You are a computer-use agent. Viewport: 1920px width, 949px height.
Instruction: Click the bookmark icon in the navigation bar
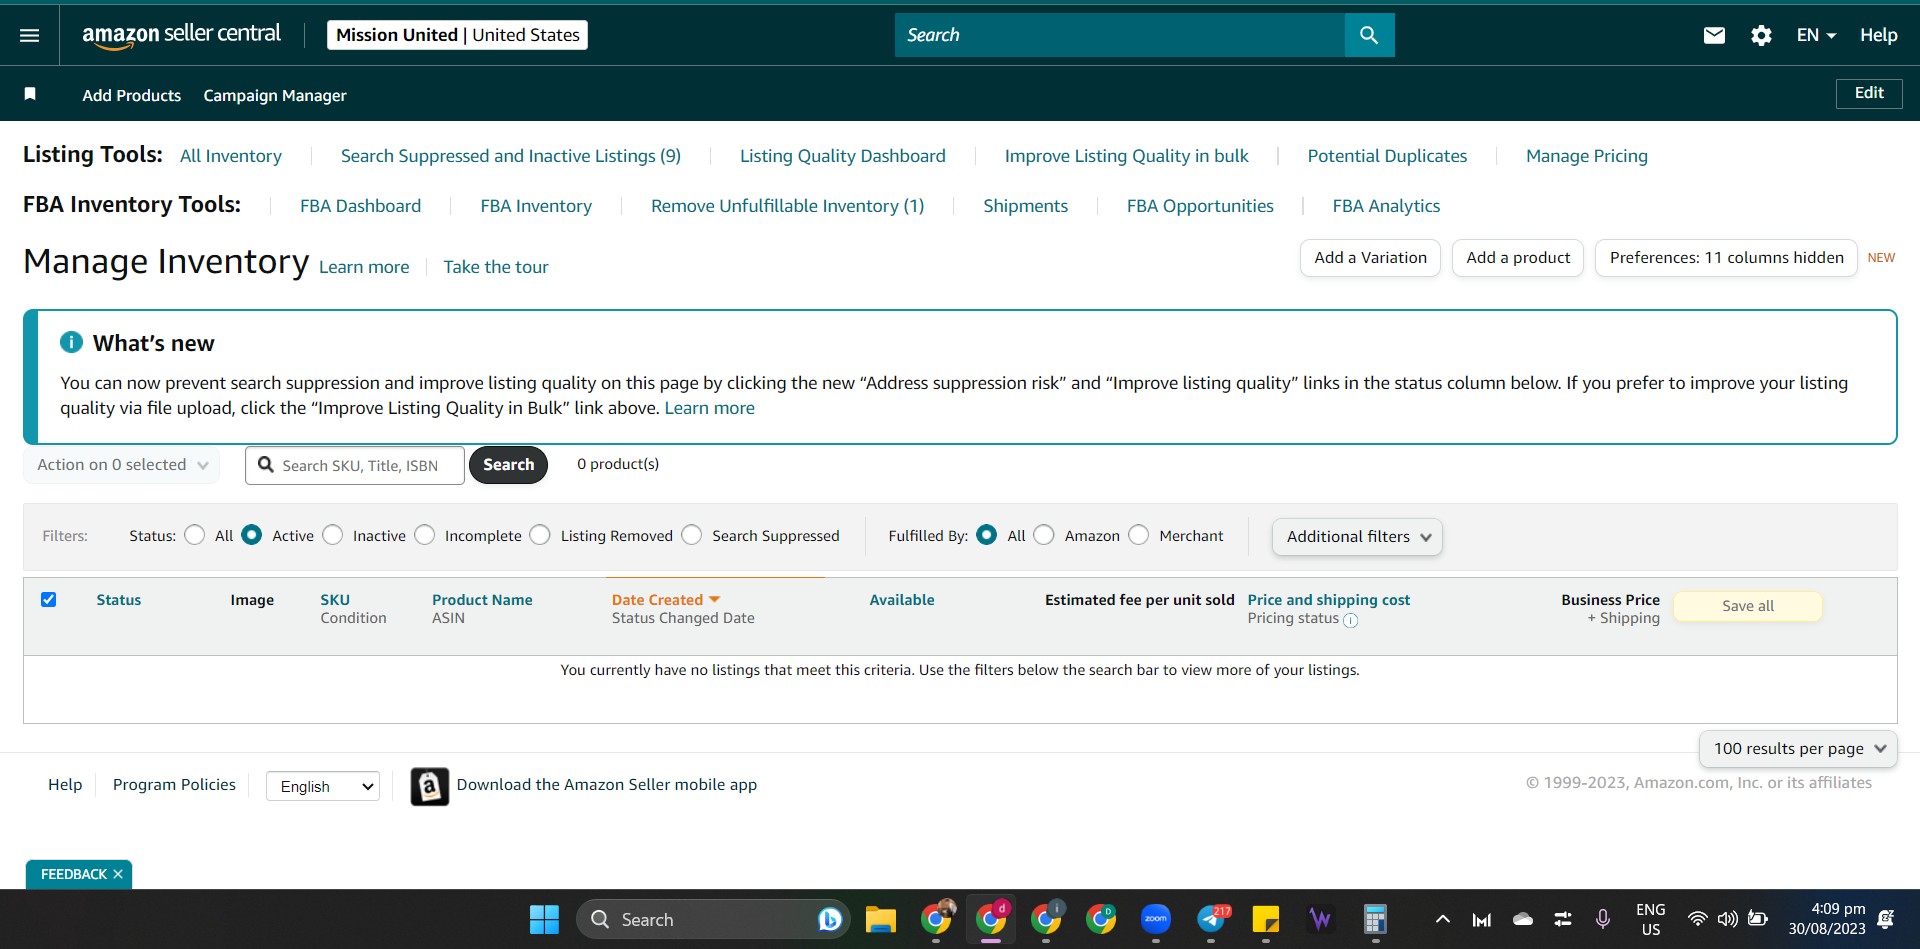[30, 94]
